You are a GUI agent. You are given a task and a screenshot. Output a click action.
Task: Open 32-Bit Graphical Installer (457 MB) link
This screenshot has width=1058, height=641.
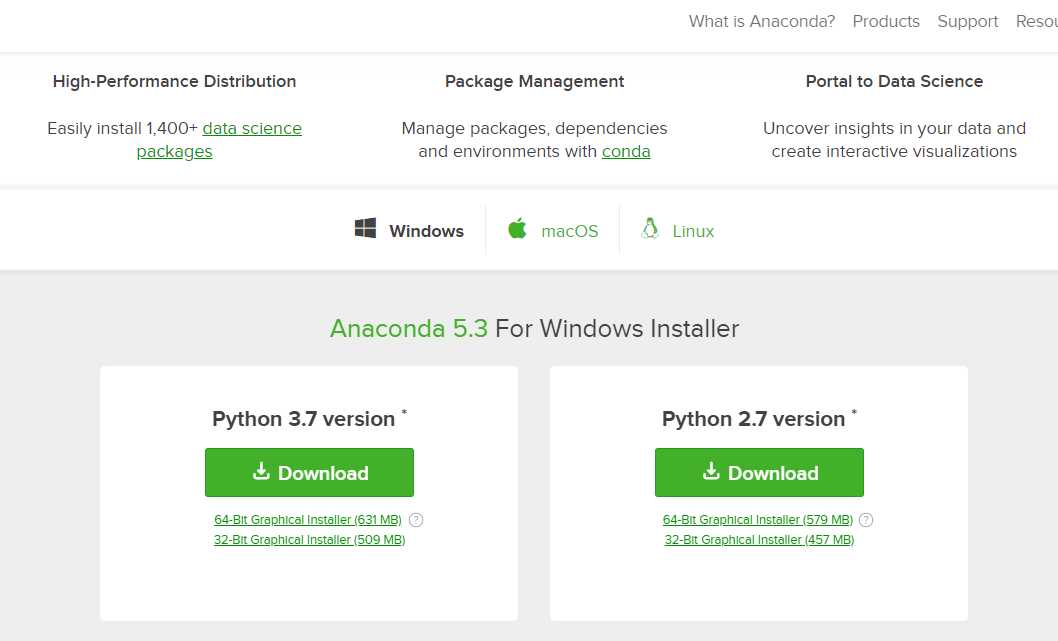coord(759,540)
